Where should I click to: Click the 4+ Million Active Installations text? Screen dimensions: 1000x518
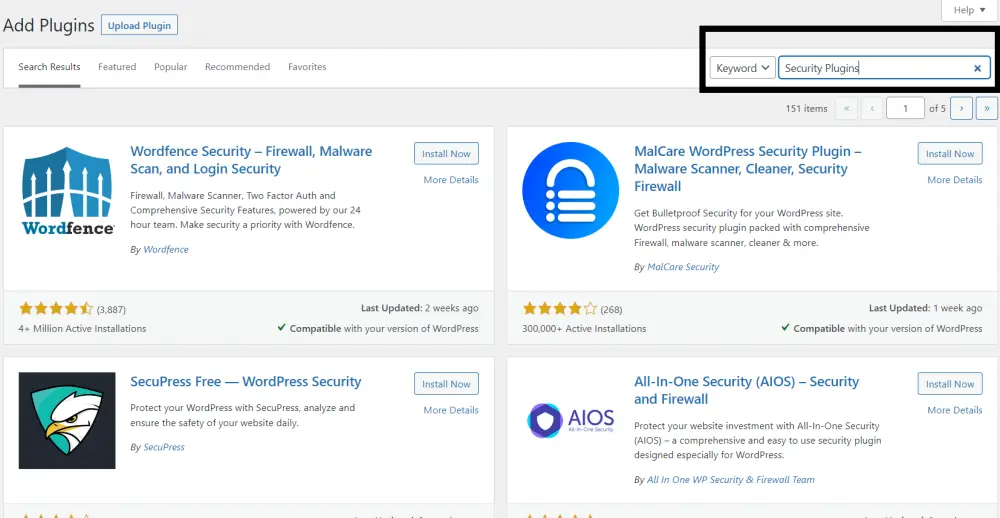(82, 329)
